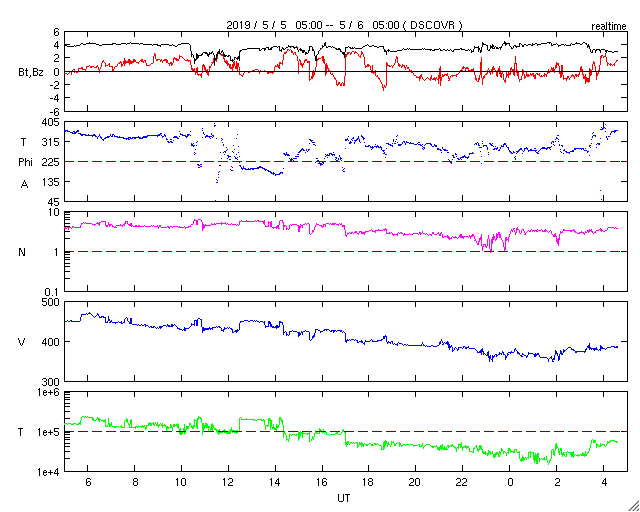This screenshot has width=640, height=512.
Task: Click the "16" hour label on the UT axis
Action: click(x=322, y=482)
